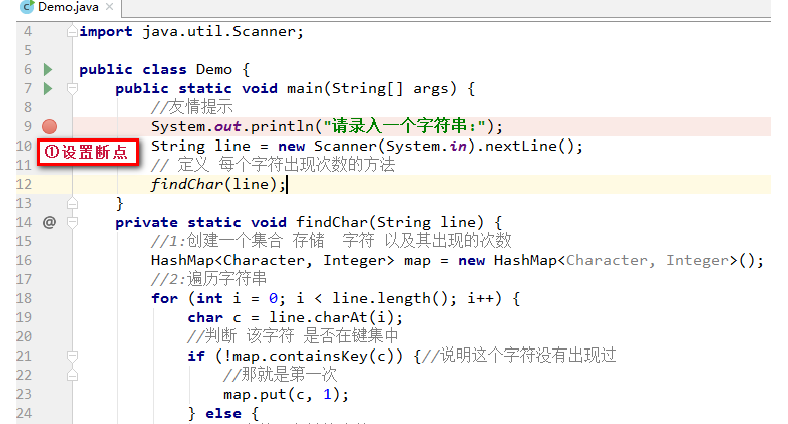Click the comment 说明这个字符没有出现过

pyautogui.click(x=519, y=356)
